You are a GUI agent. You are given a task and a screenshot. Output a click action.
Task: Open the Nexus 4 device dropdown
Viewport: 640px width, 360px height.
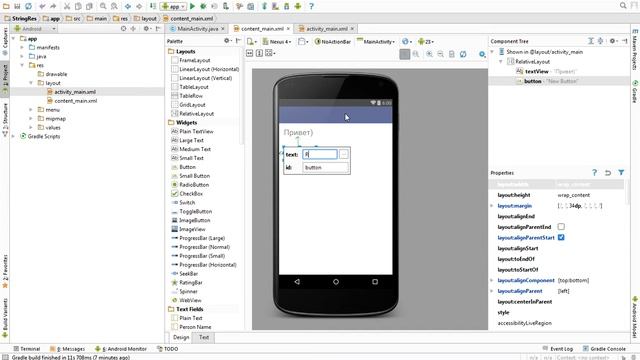(x=277, y=42)
